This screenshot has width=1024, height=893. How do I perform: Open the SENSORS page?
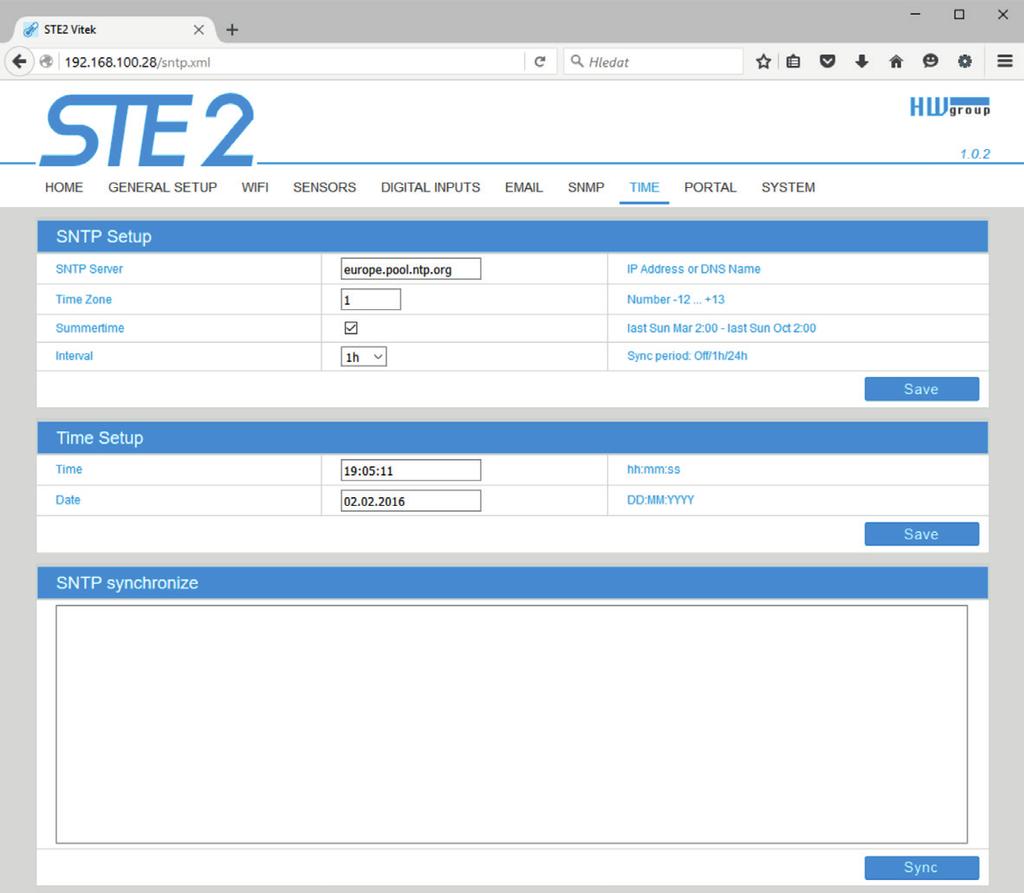[x=325, y=187]
